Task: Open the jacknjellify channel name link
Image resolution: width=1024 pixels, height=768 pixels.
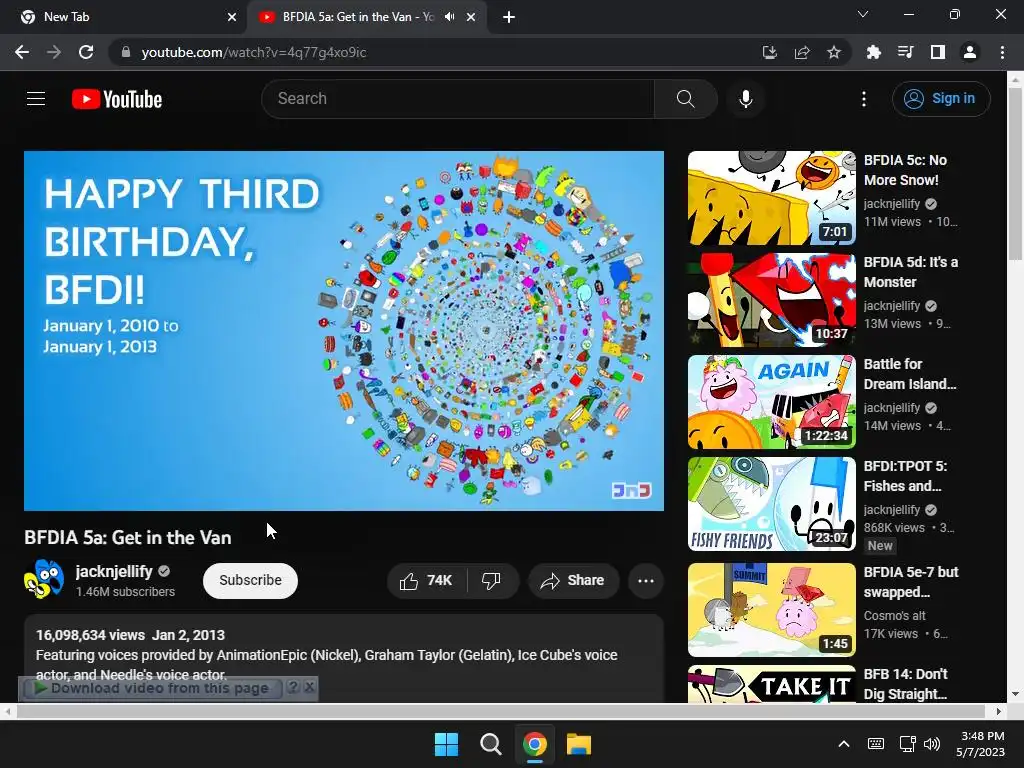Action: pyautogui.click(x=114, y=571)
